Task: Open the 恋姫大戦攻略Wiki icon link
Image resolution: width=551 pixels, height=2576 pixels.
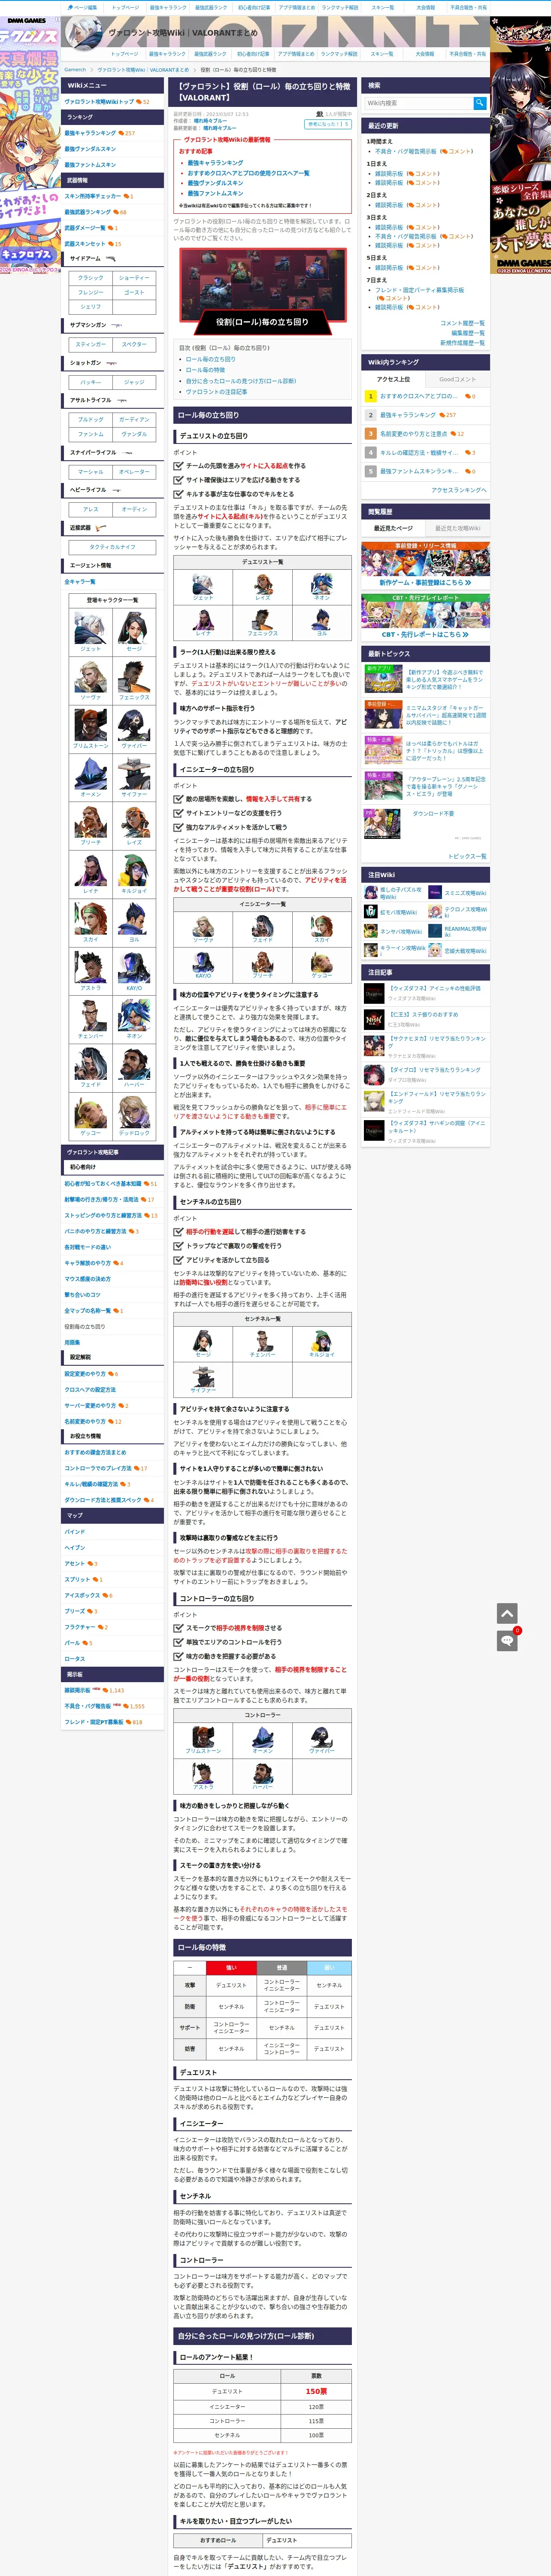Action: (x=435, y=950)
